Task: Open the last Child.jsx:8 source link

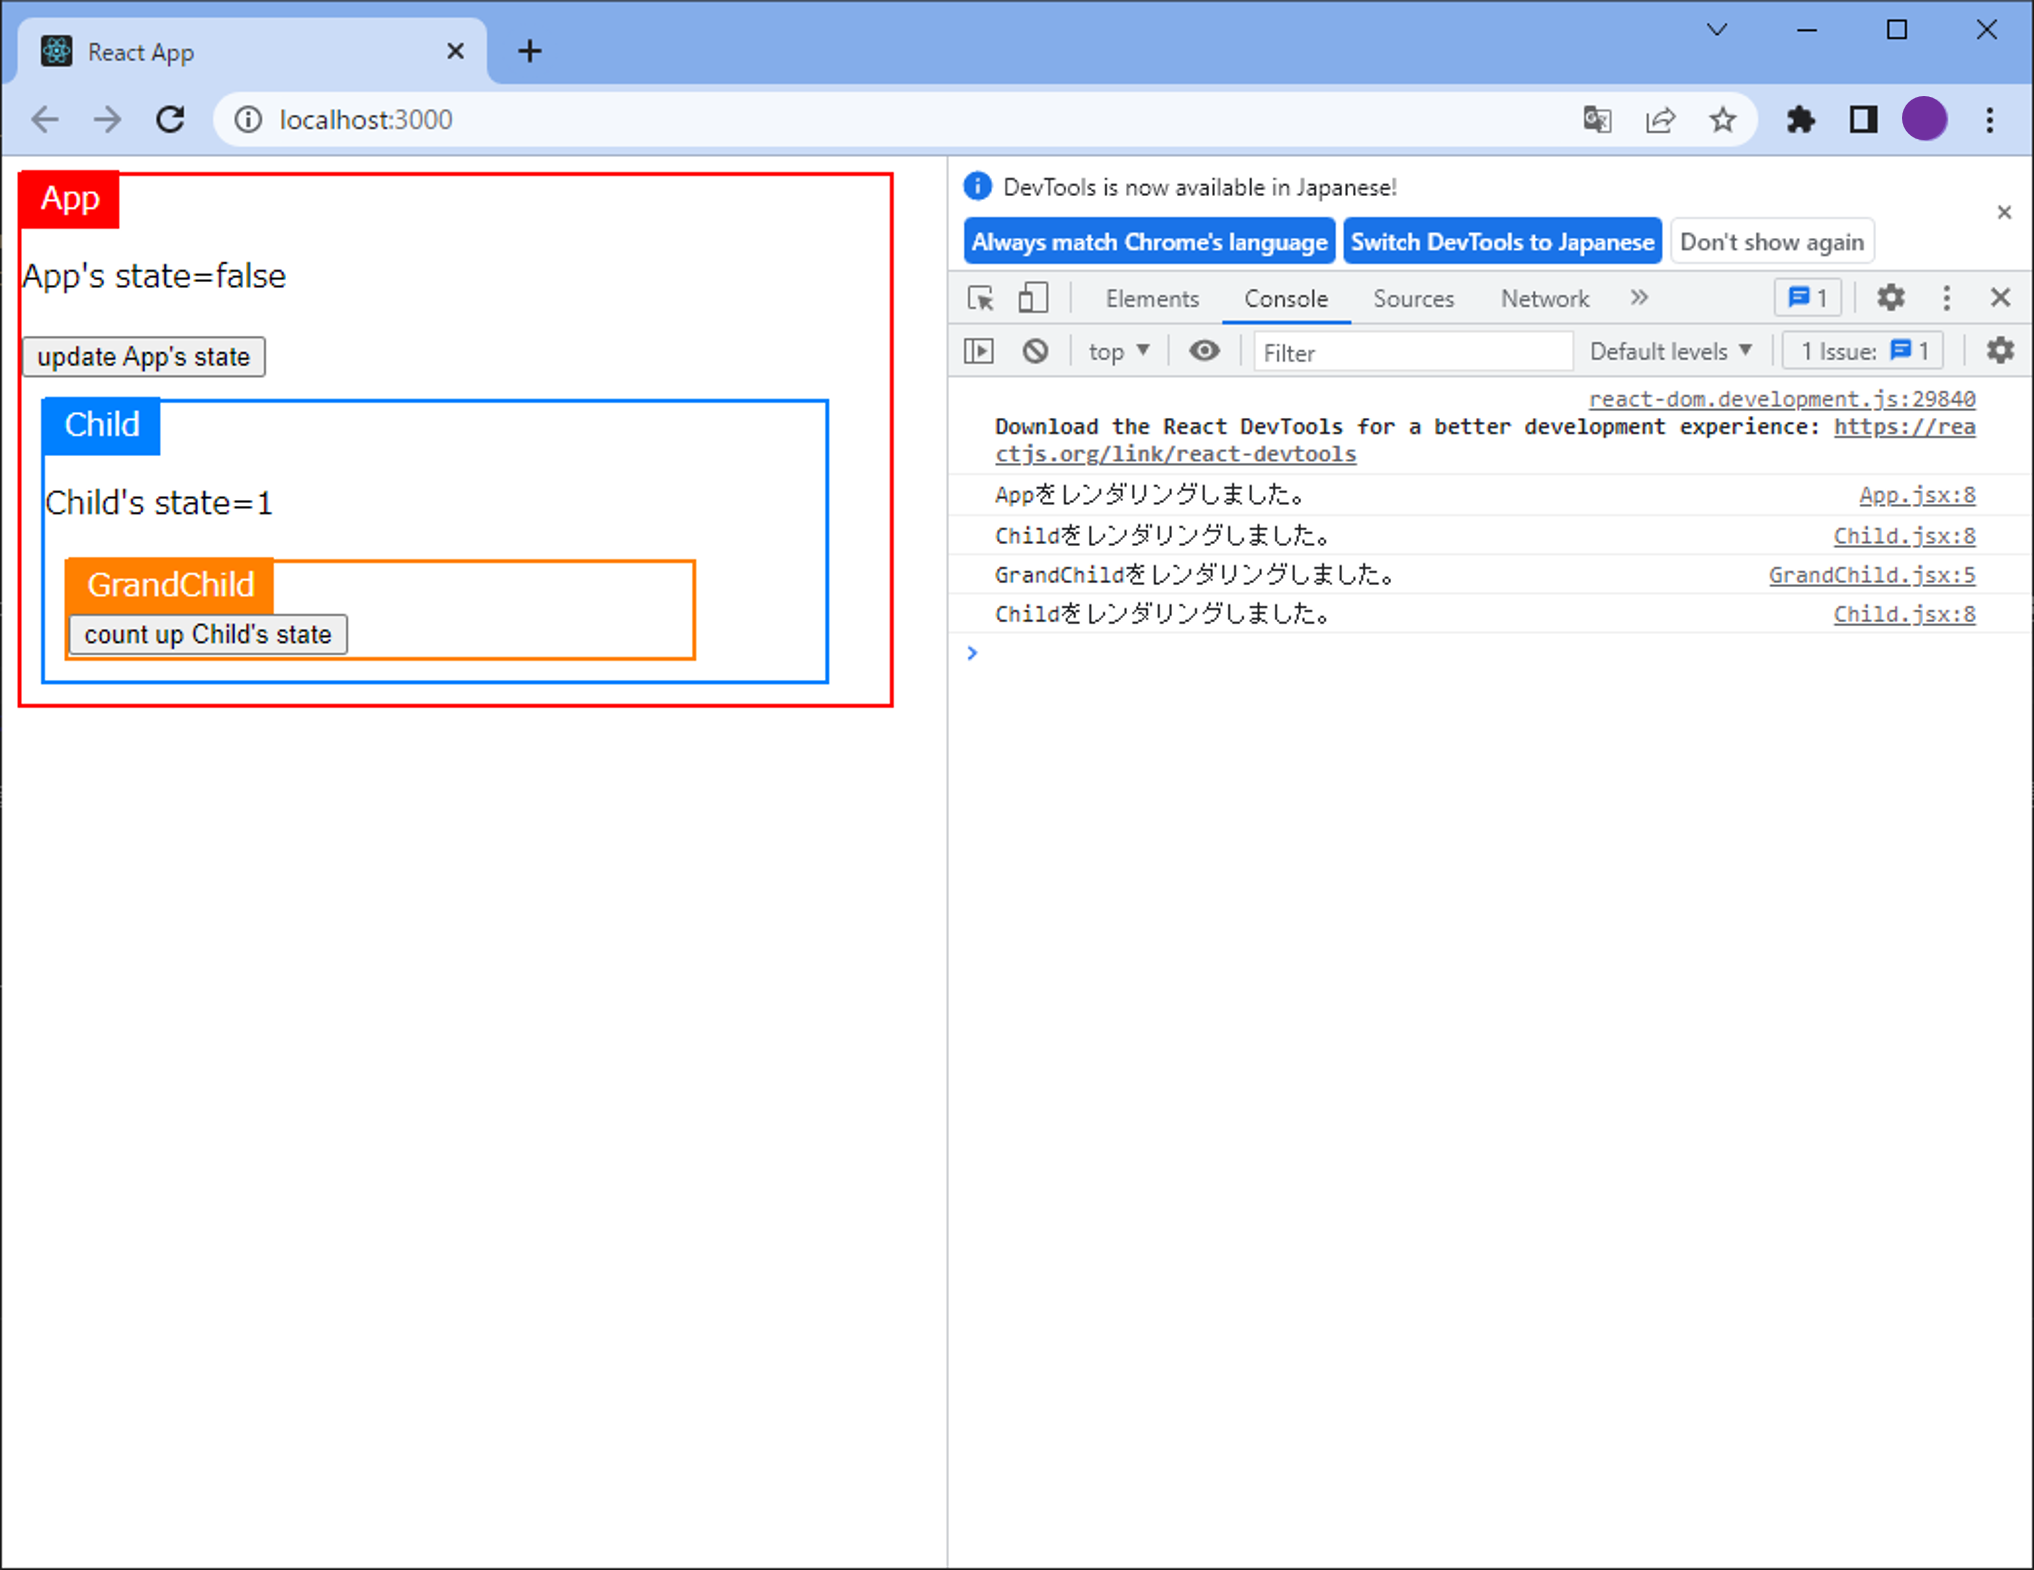Action: [1904, 614]
